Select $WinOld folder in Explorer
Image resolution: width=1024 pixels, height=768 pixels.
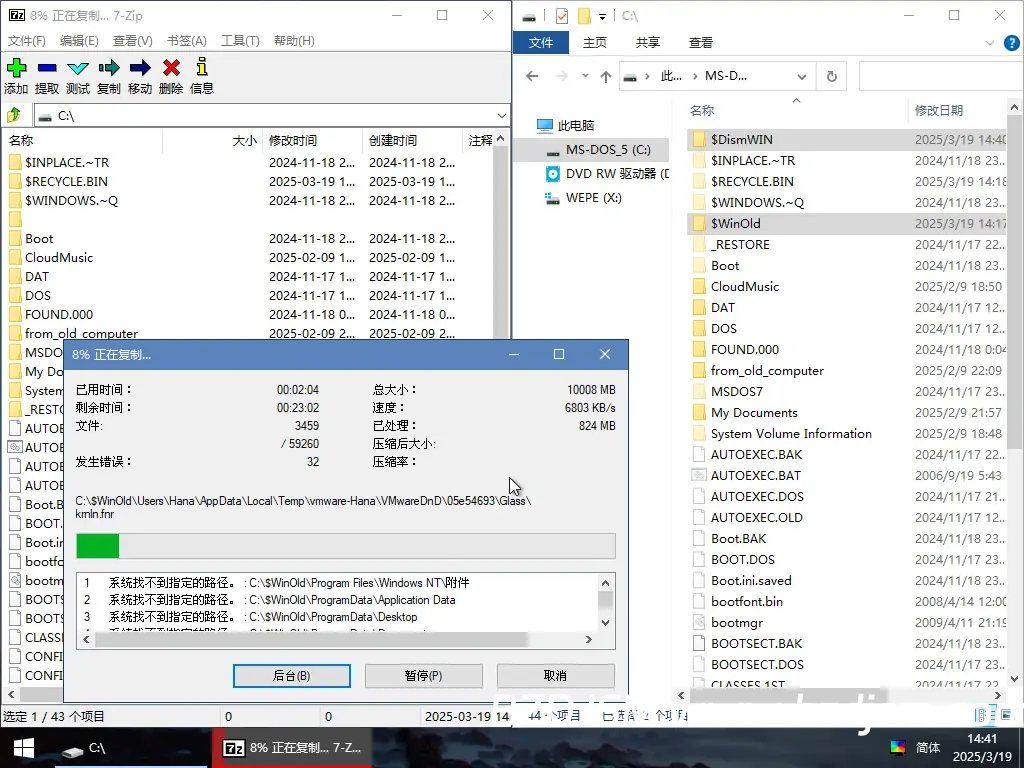846,223
